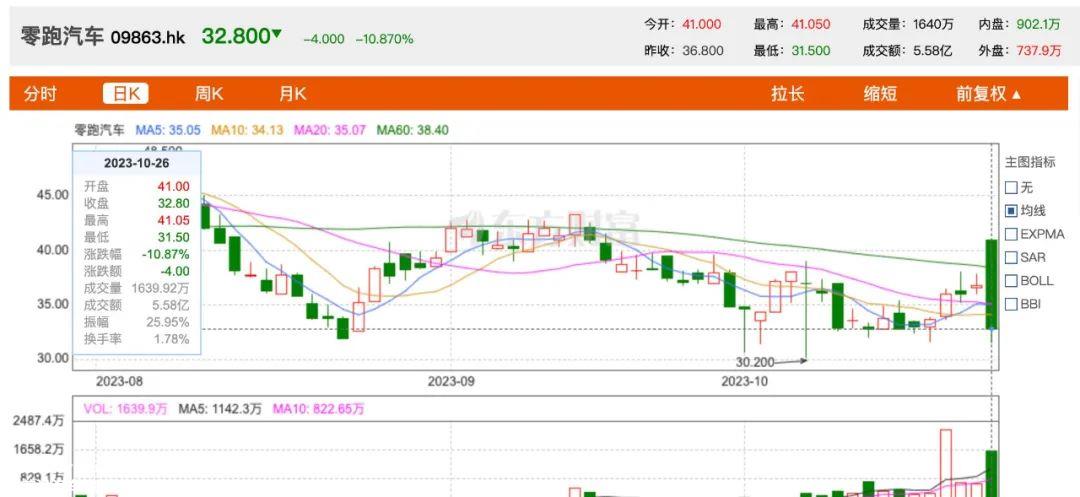Click the 今开 41.000 value
Screen dimensions: 1080x497
tap(702, 24)
